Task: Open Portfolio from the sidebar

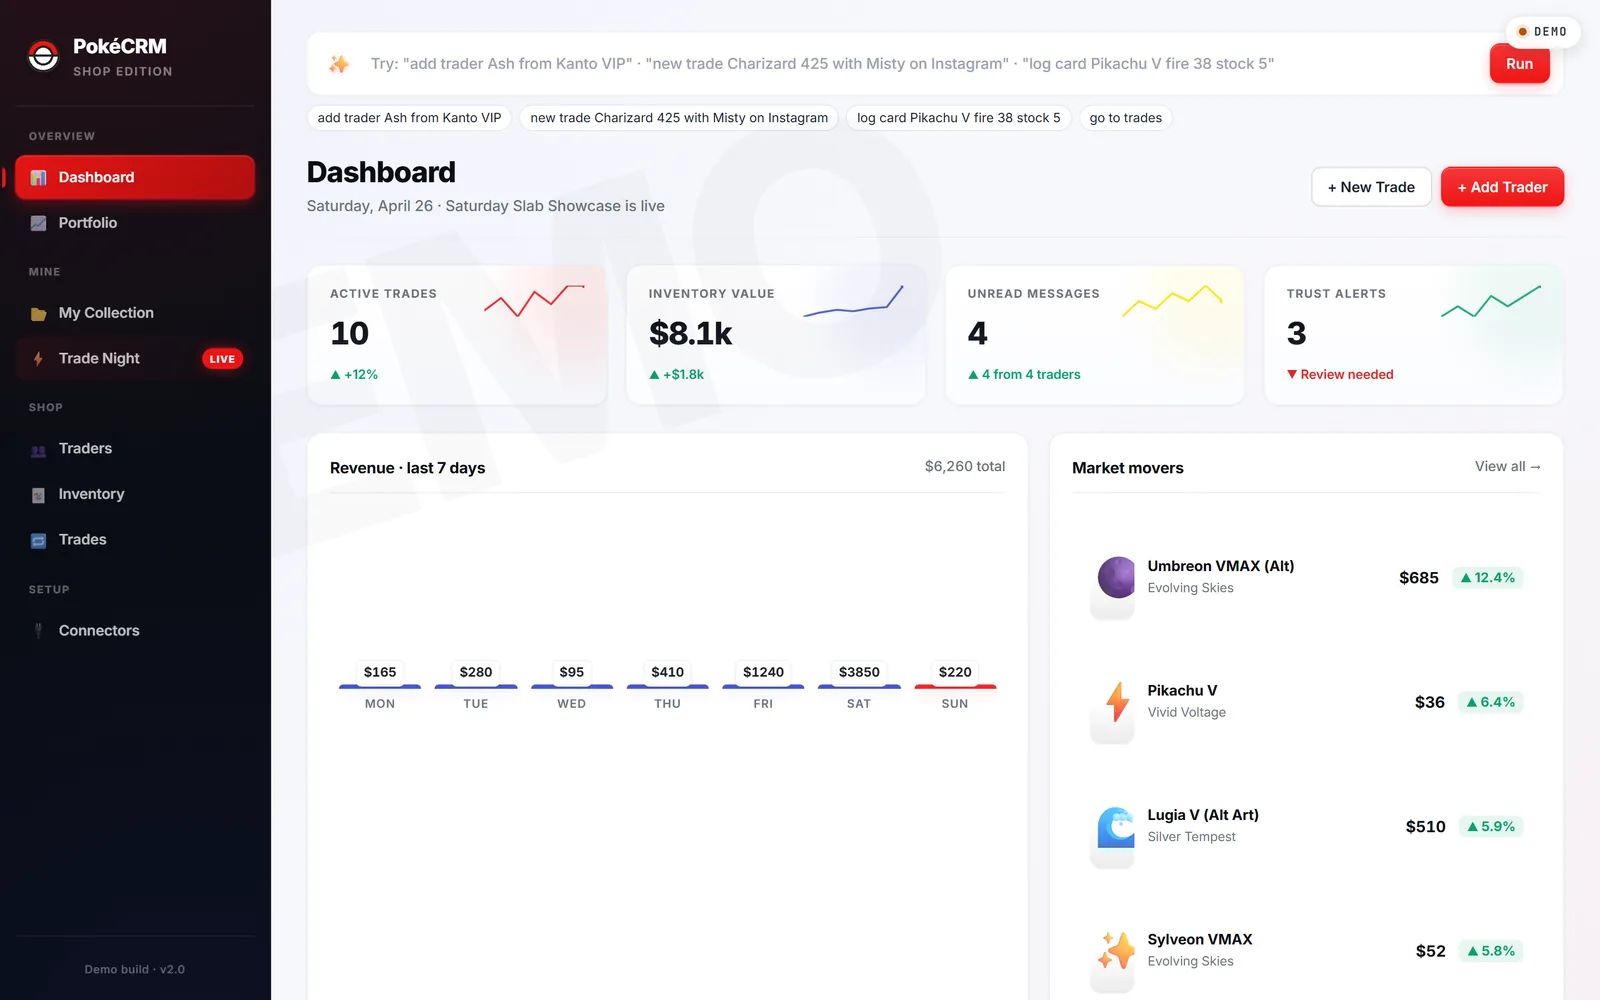Action: (x=135, y=223)
